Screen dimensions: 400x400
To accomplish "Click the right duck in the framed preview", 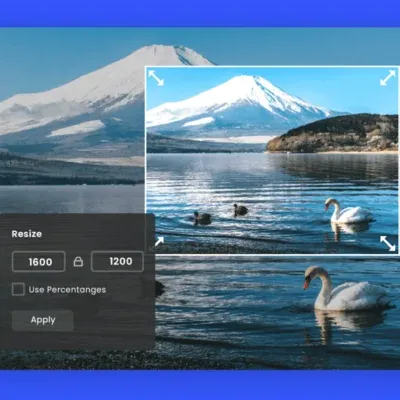I will tap(240, 210).
